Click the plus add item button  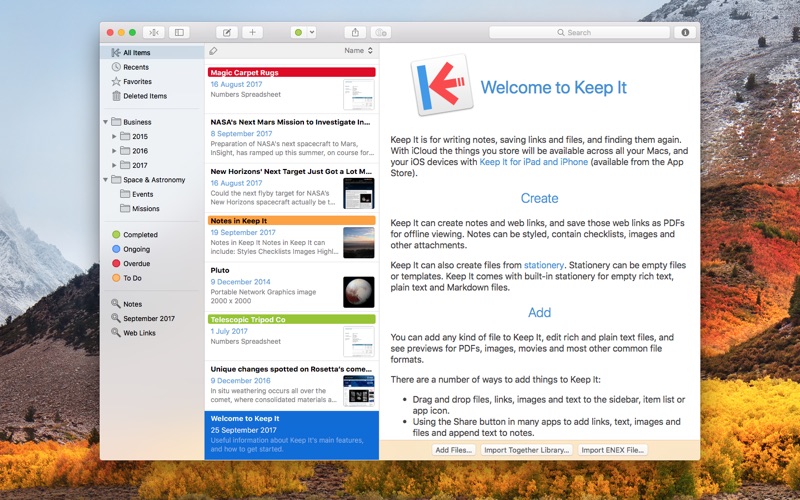click(x=253, y=32)
